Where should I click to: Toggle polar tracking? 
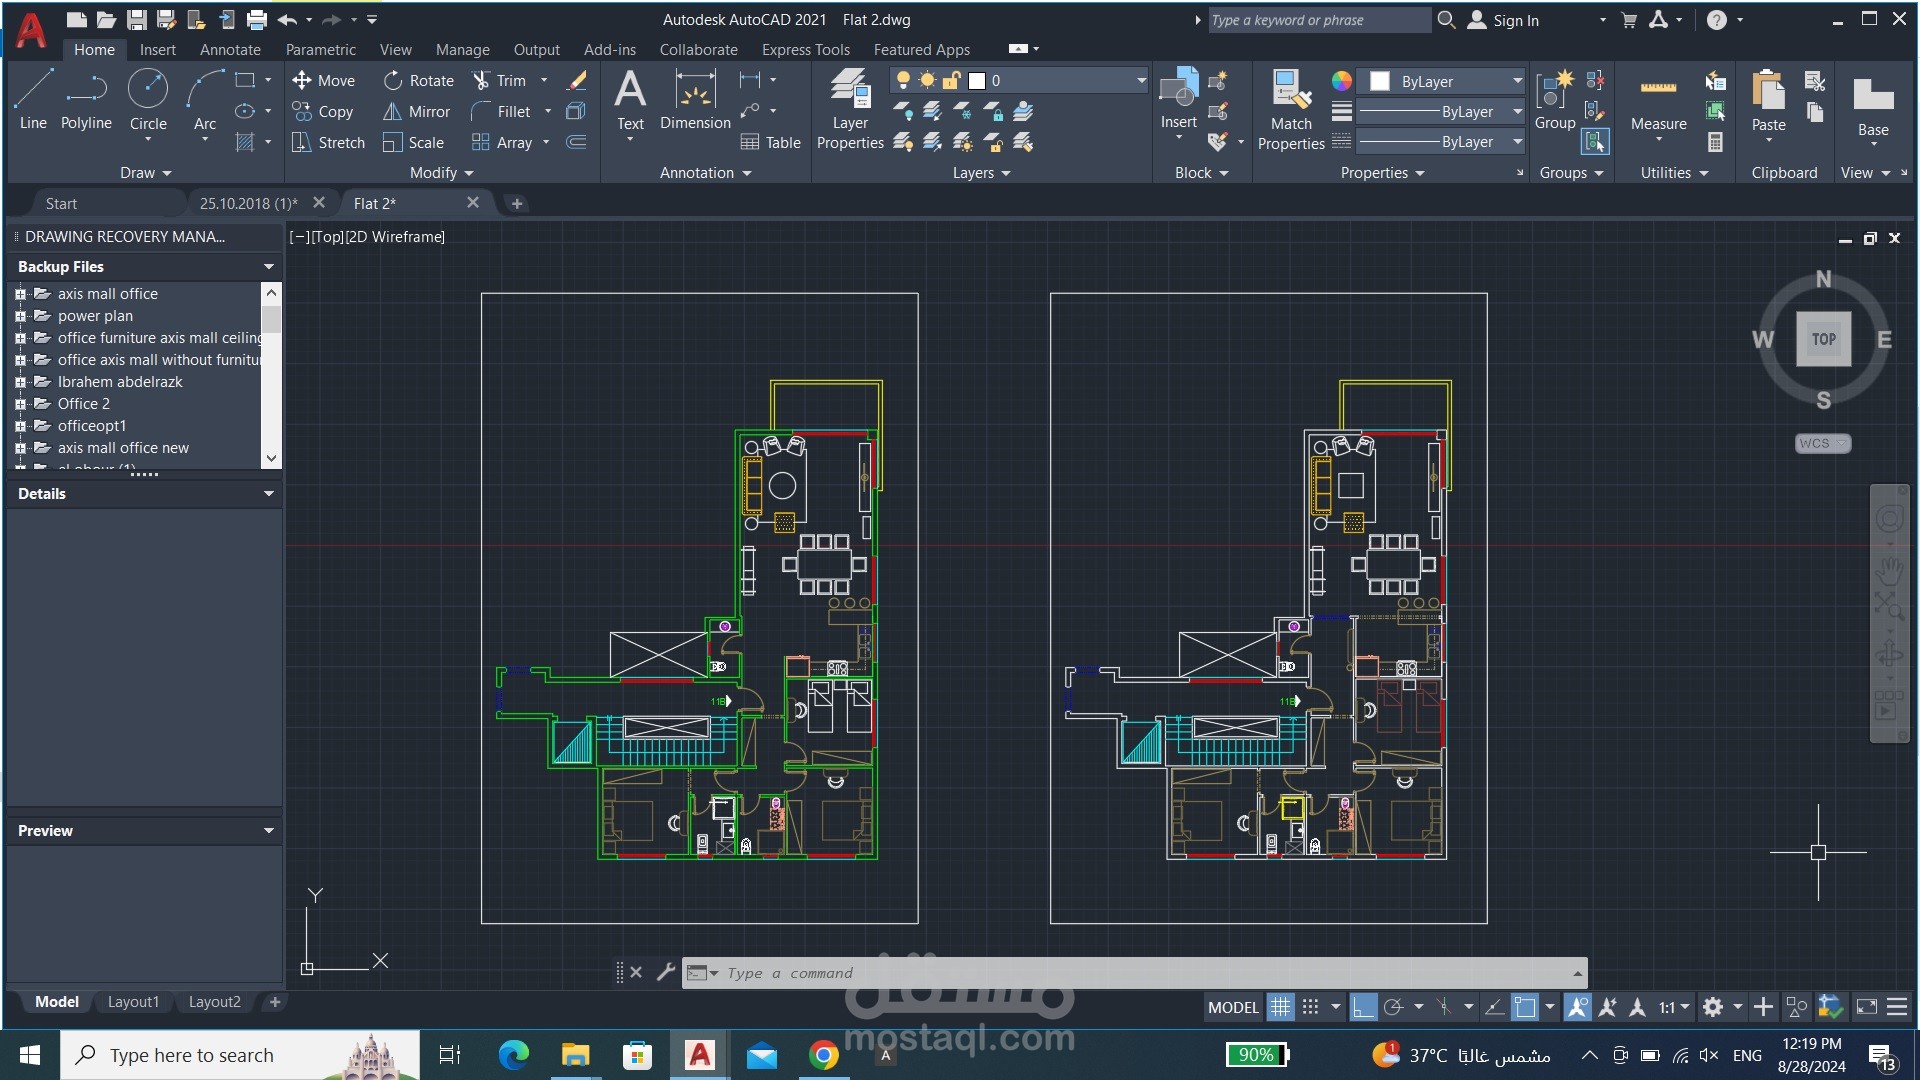click(1393, 1007)
